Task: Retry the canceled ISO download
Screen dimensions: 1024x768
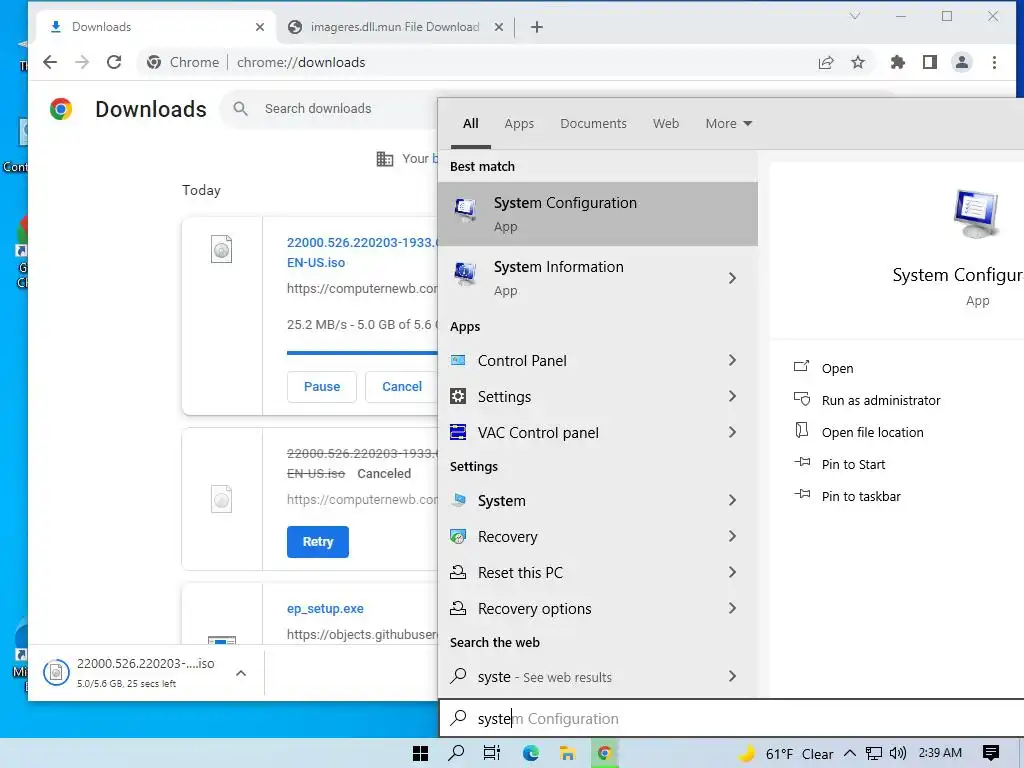Action: click(317, 541)
